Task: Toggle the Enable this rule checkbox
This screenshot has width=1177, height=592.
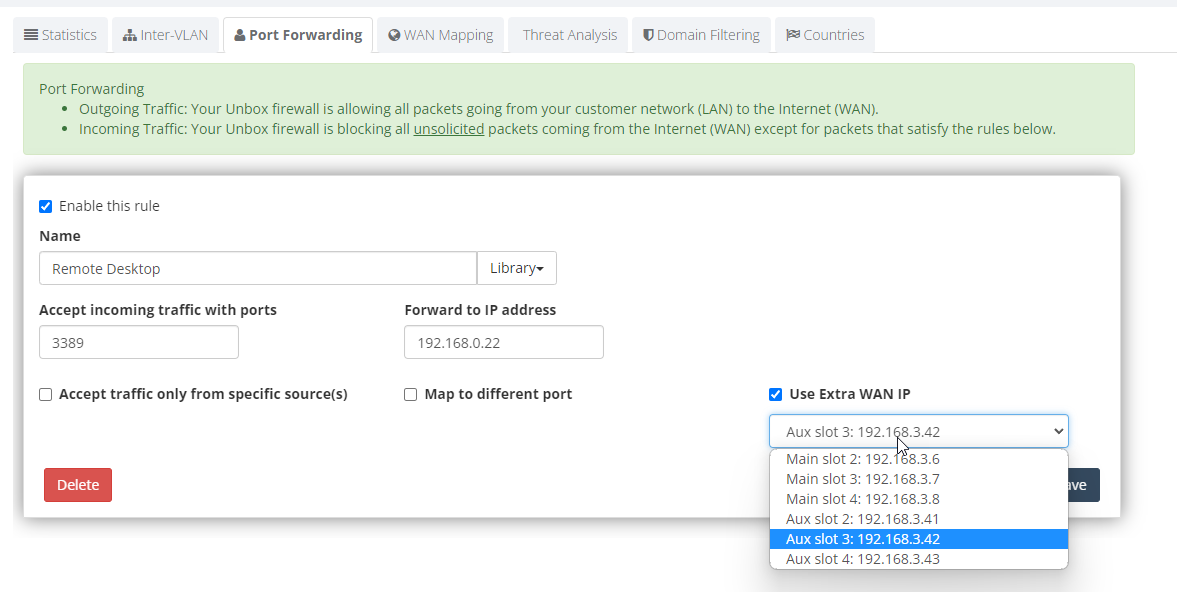Action: pyautogui.click(x=46, y=206)
